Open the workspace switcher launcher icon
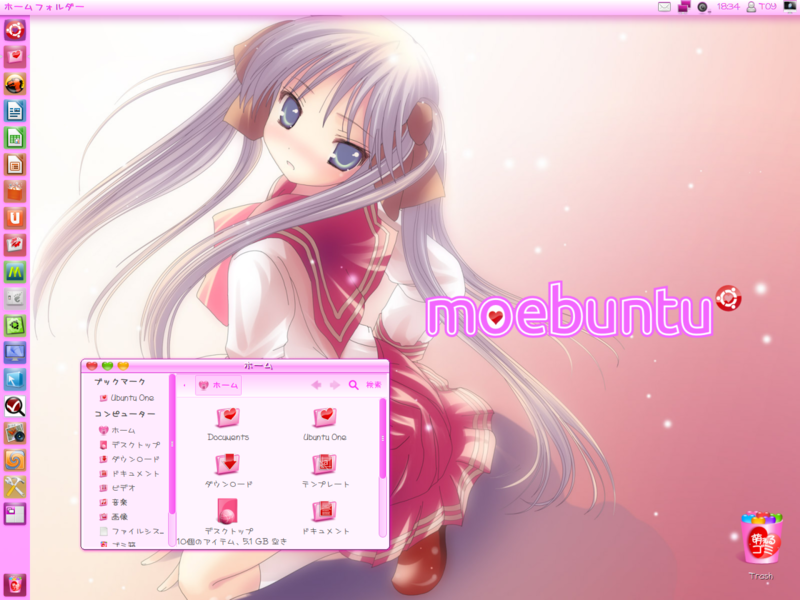The image size is (800, 600). coord(15,514)
